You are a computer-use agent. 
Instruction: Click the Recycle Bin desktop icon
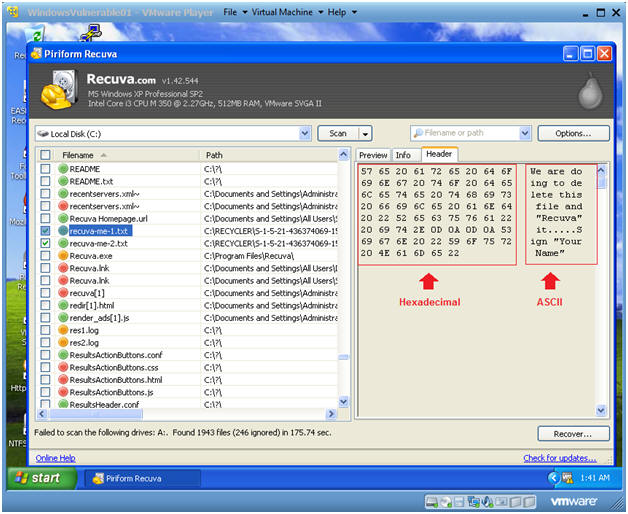[x=35, y=33]
